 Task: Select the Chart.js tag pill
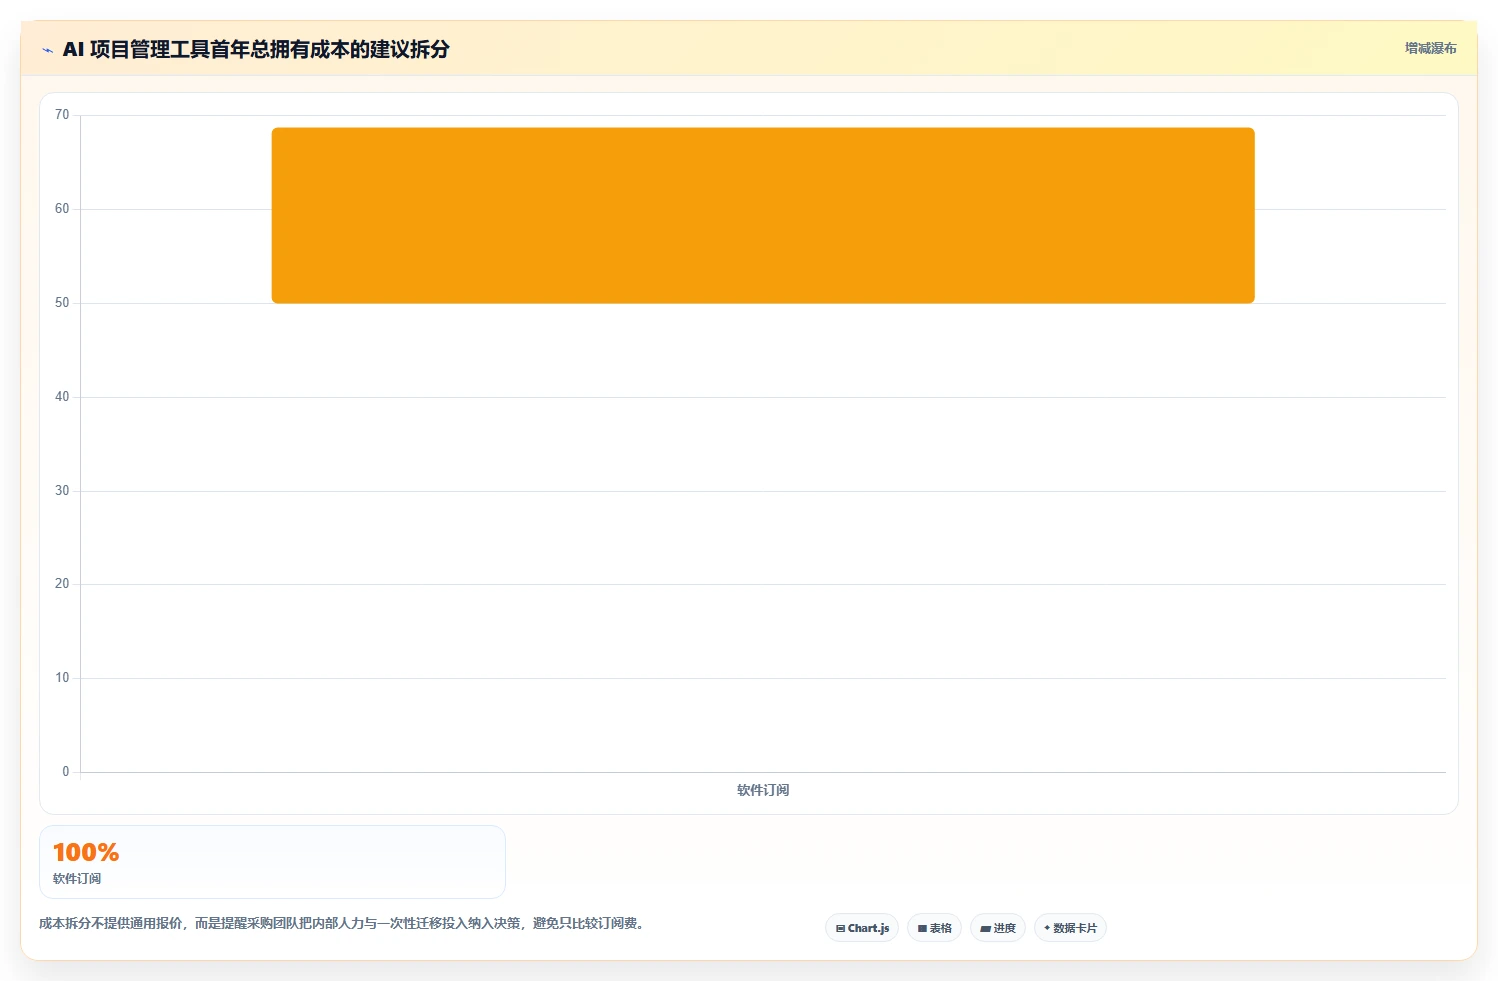tap(862, 928)
